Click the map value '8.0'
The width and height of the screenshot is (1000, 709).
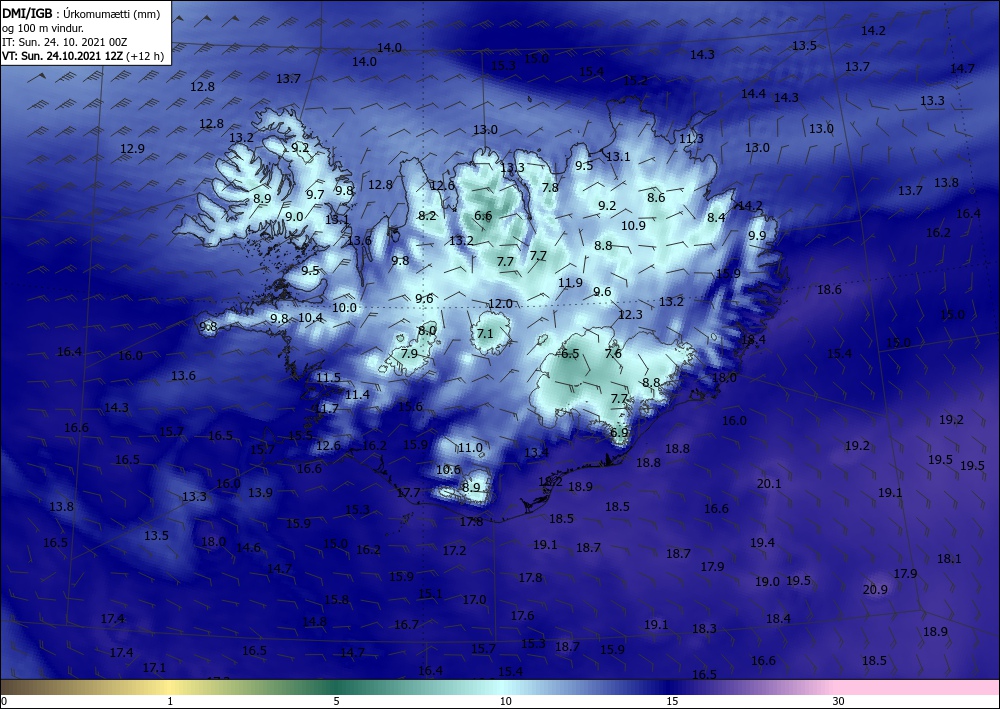pos(427,330)
